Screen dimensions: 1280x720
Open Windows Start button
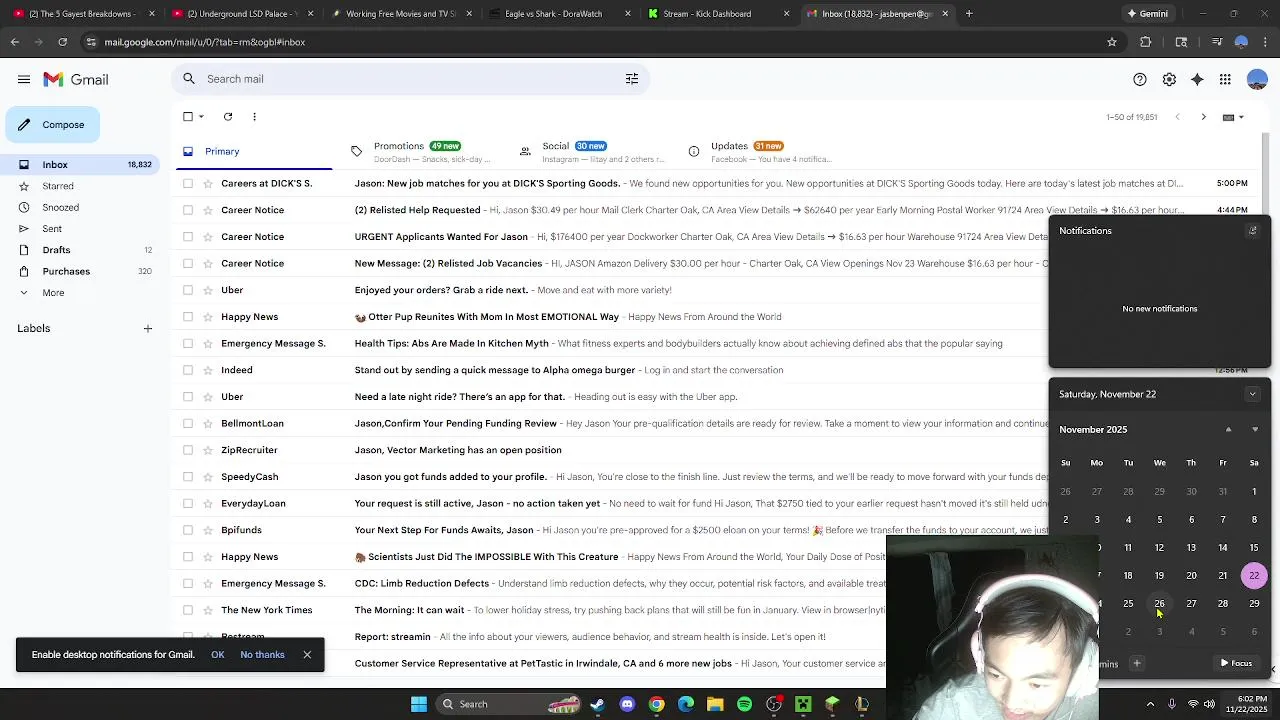419,704
